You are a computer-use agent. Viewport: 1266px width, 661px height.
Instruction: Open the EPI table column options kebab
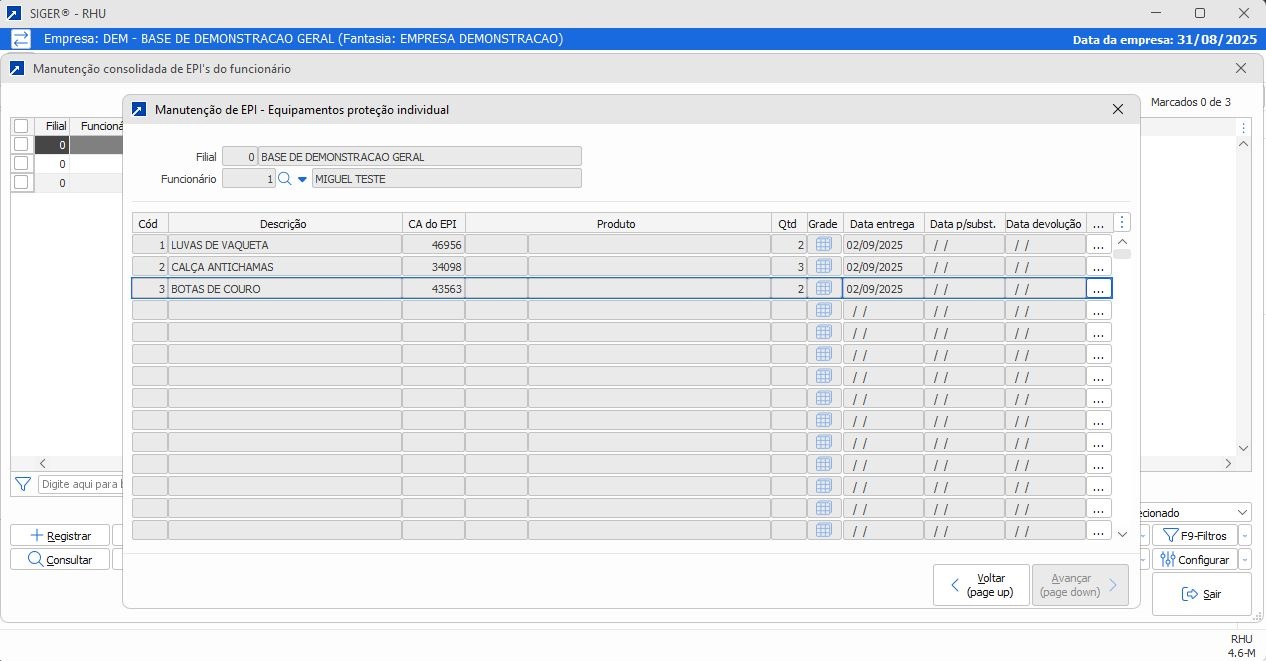1122,223
